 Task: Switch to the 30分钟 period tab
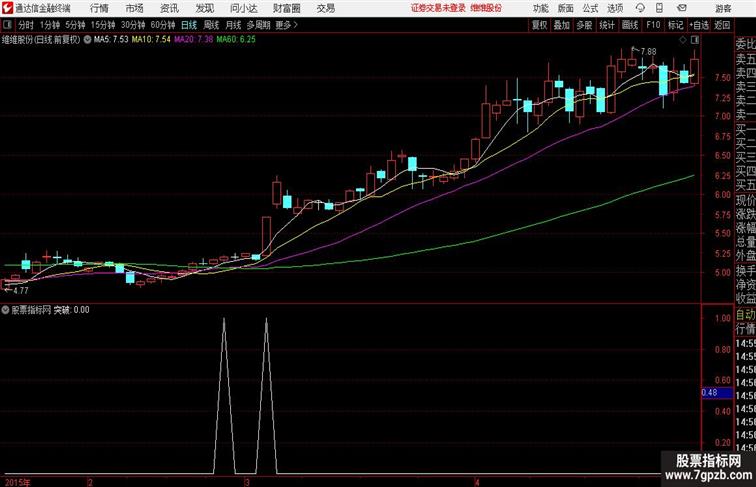[133, 25]
